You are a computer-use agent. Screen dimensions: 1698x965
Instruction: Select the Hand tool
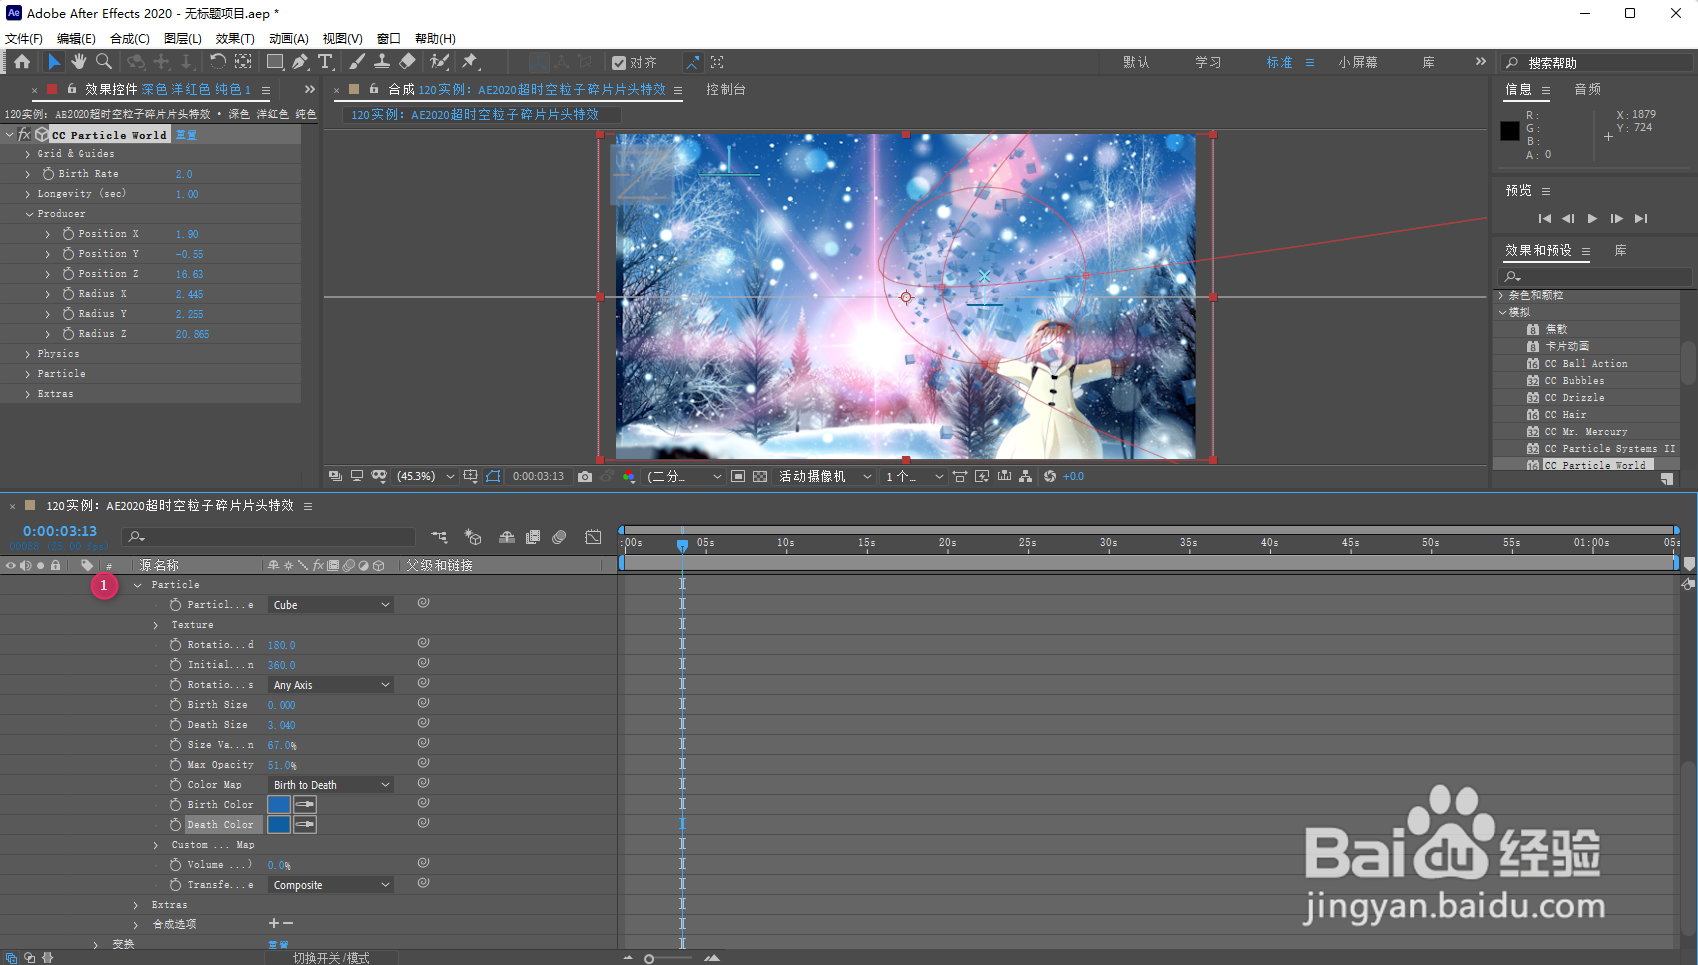79,62
